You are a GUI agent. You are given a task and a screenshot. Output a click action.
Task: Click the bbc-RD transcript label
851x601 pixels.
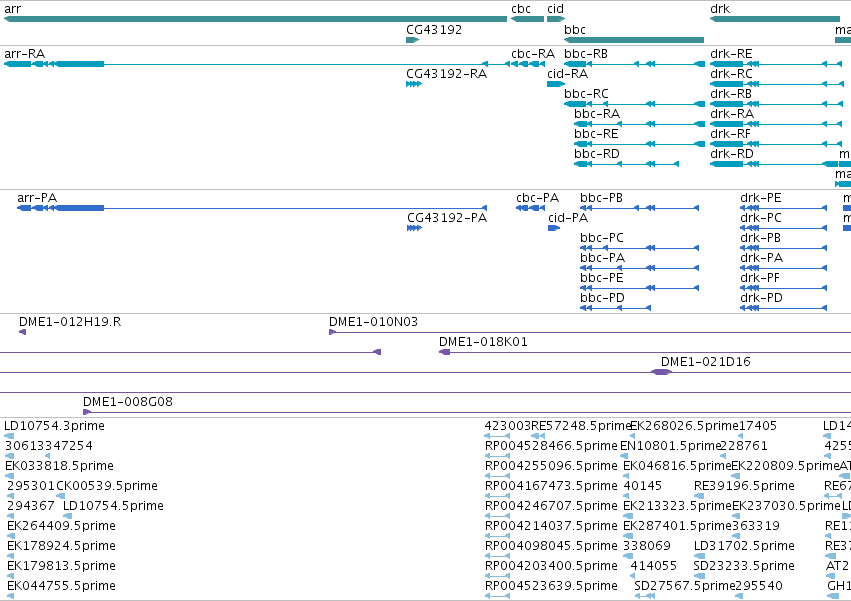tap(596, 154)
